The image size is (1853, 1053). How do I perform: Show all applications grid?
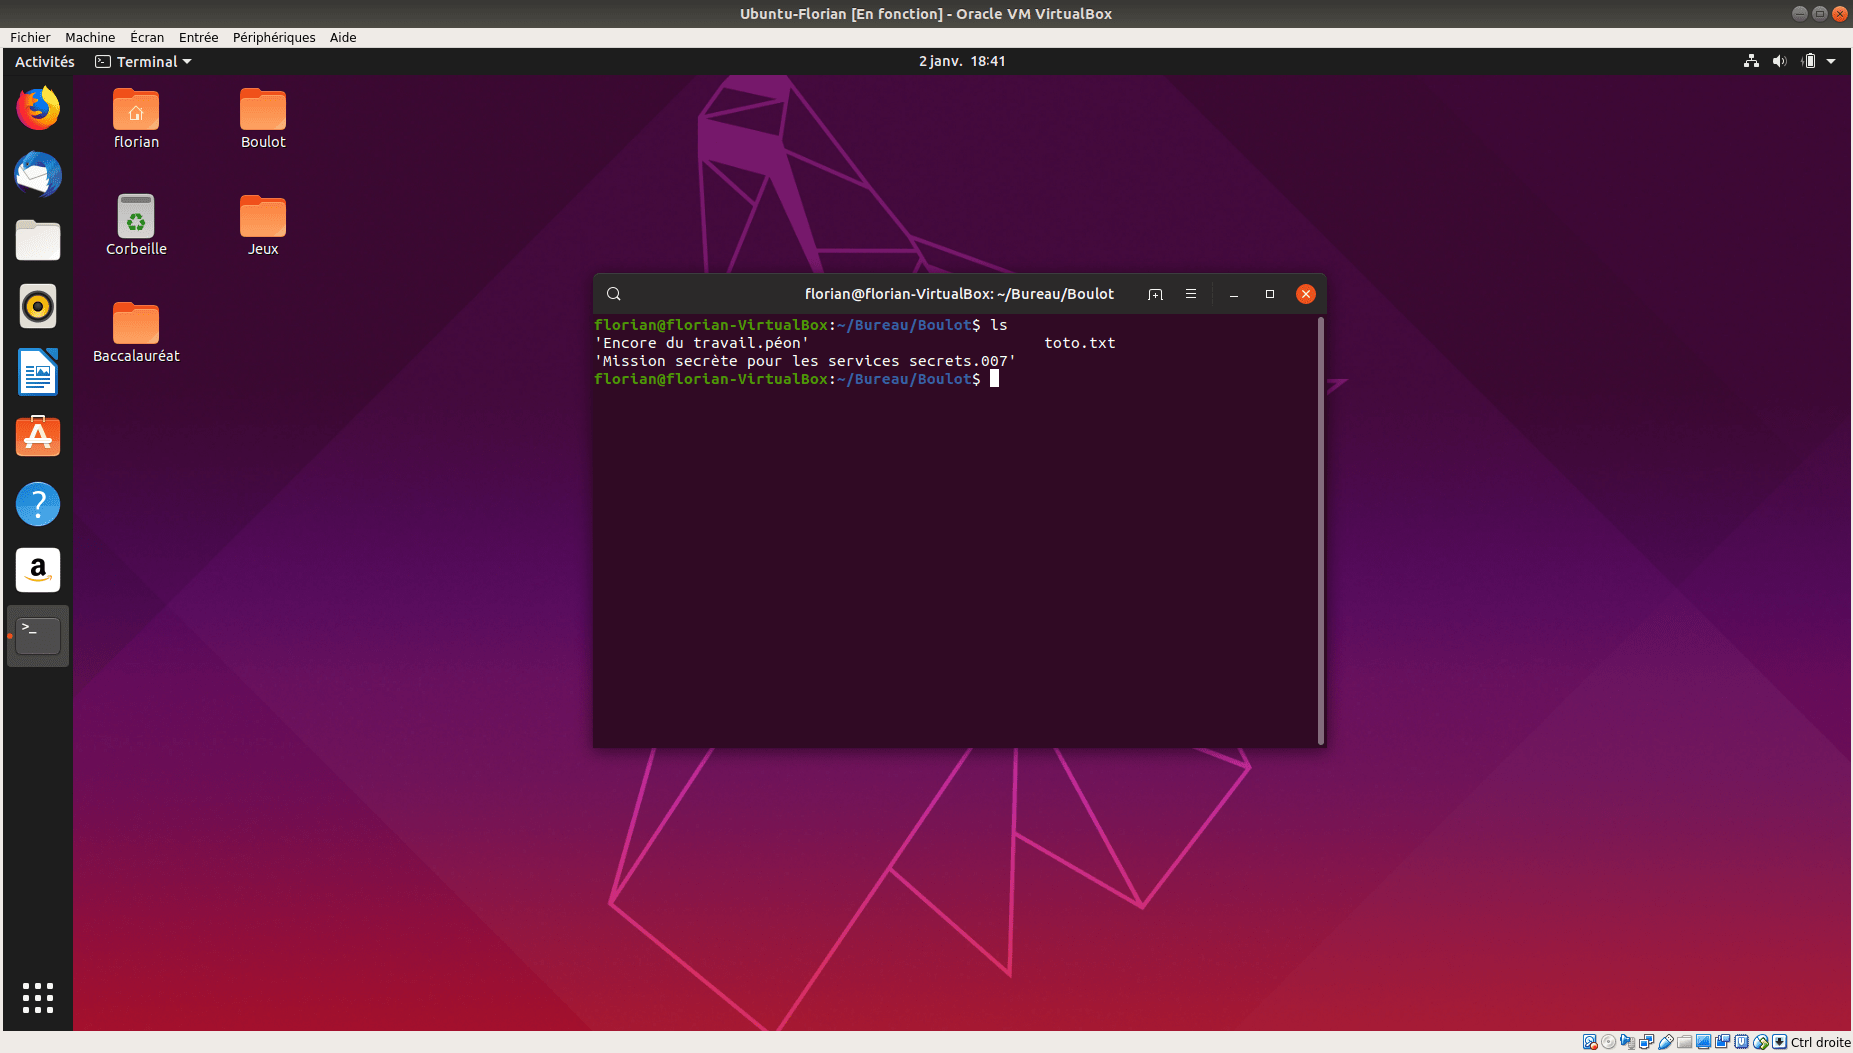pyautogui.click(x=38, y=997)
